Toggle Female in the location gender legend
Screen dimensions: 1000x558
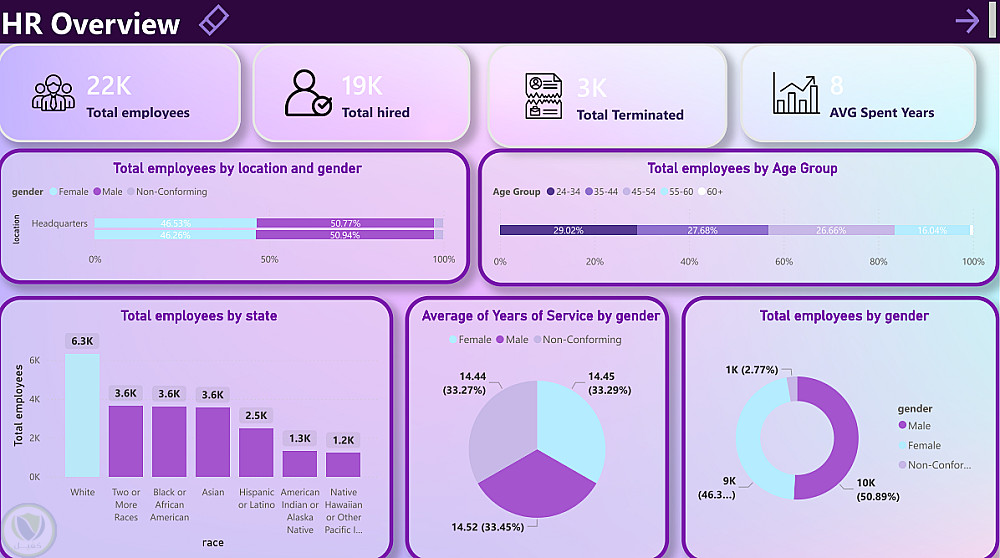pyautogui.click(x=69, y=191)
